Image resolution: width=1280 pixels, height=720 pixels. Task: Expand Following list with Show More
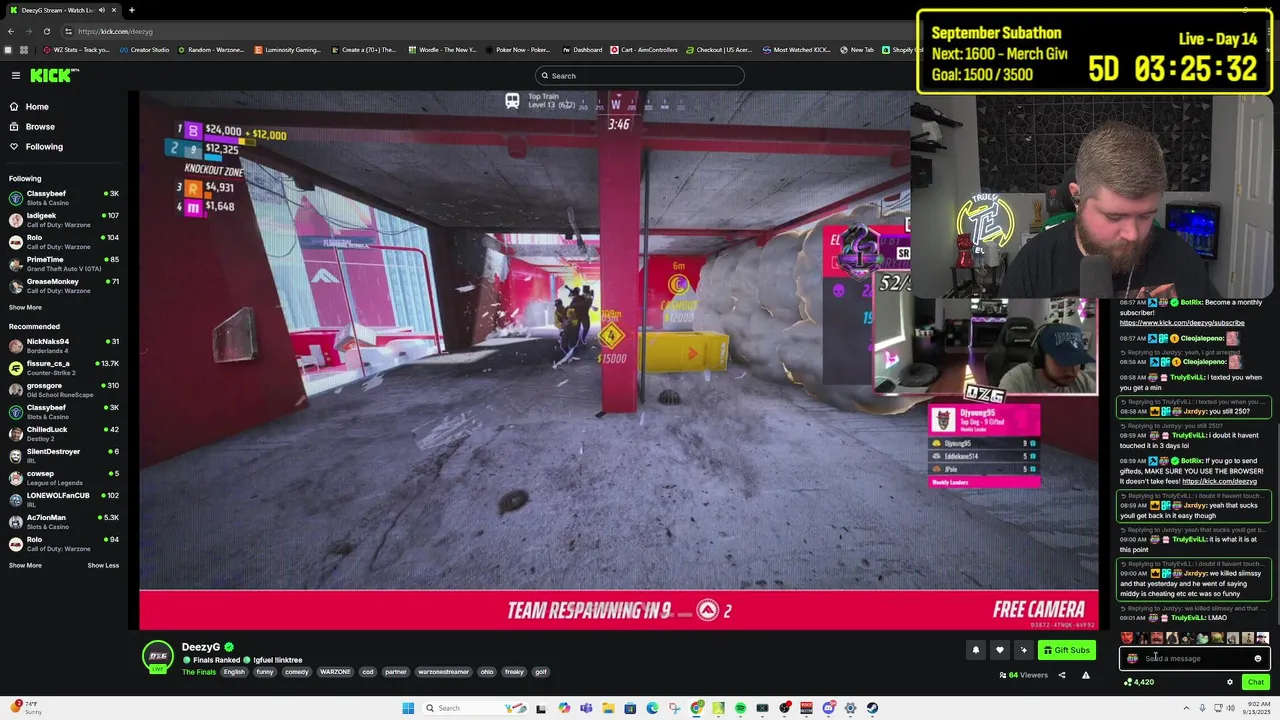(x=25, y=308)
